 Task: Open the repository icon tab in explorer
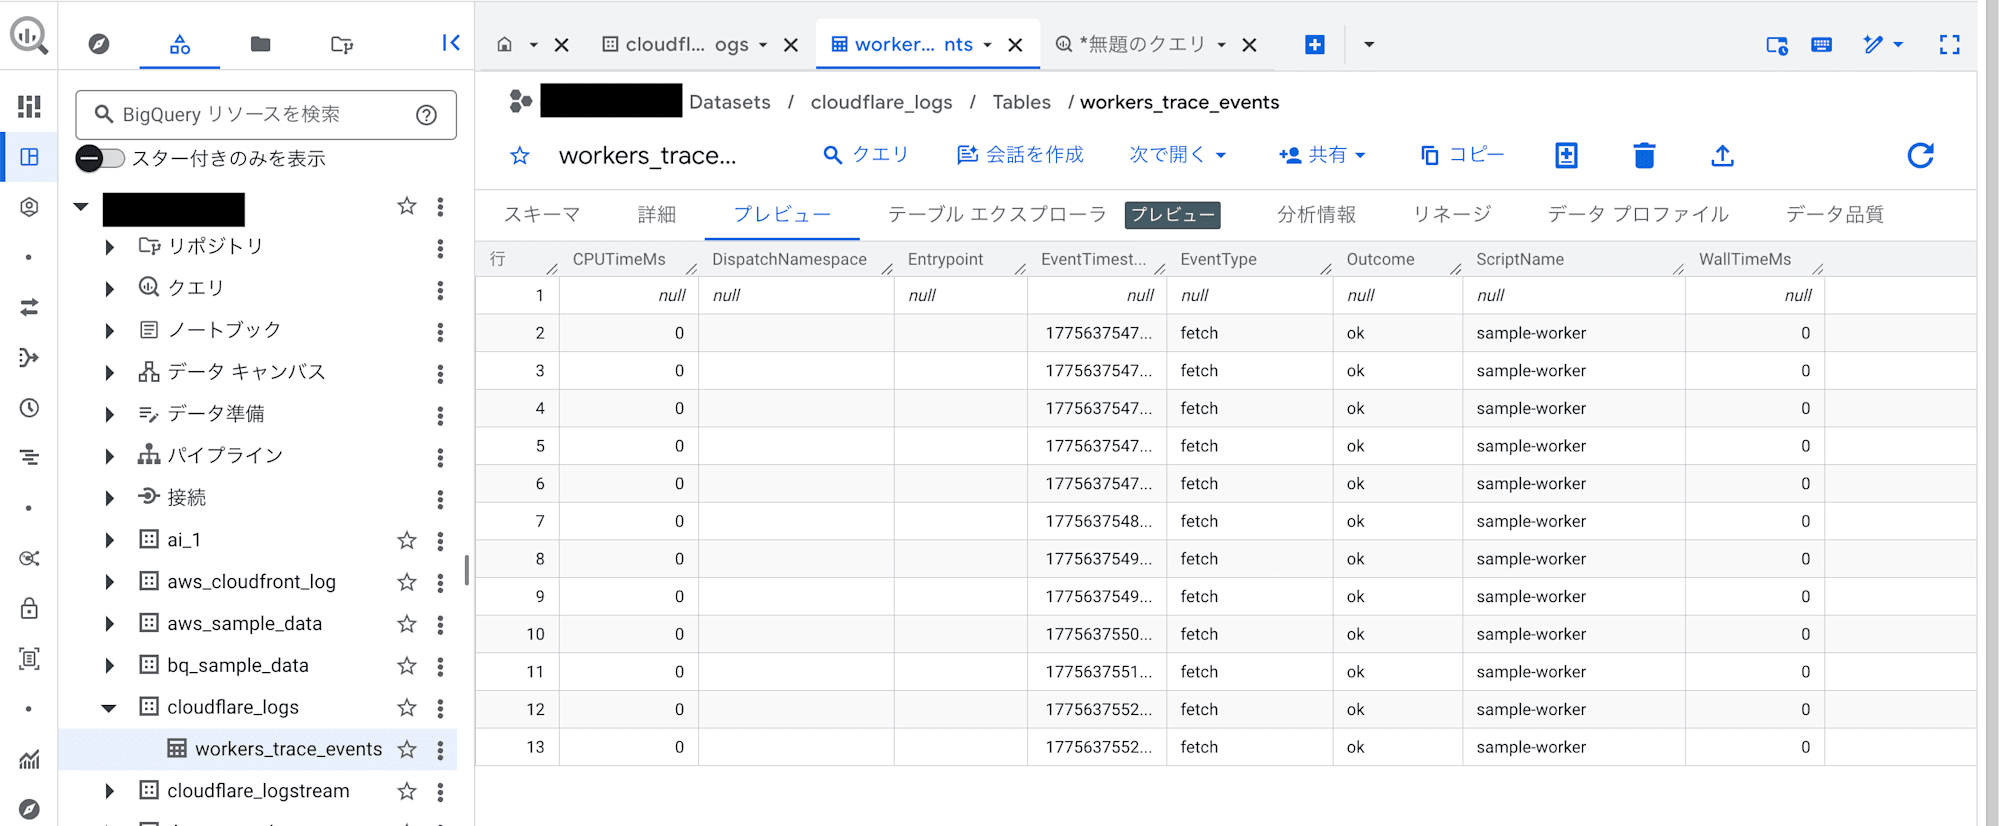click(x=342, y=44)
